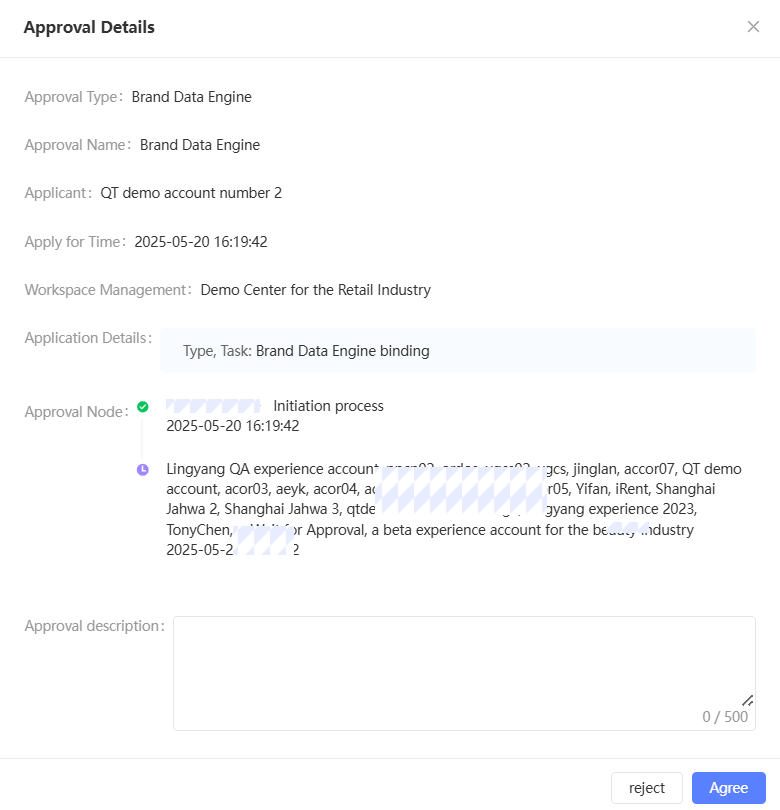Screen dimensions: 780x810
Task: Focus the Approval description text box
Action: click(464, 660)
